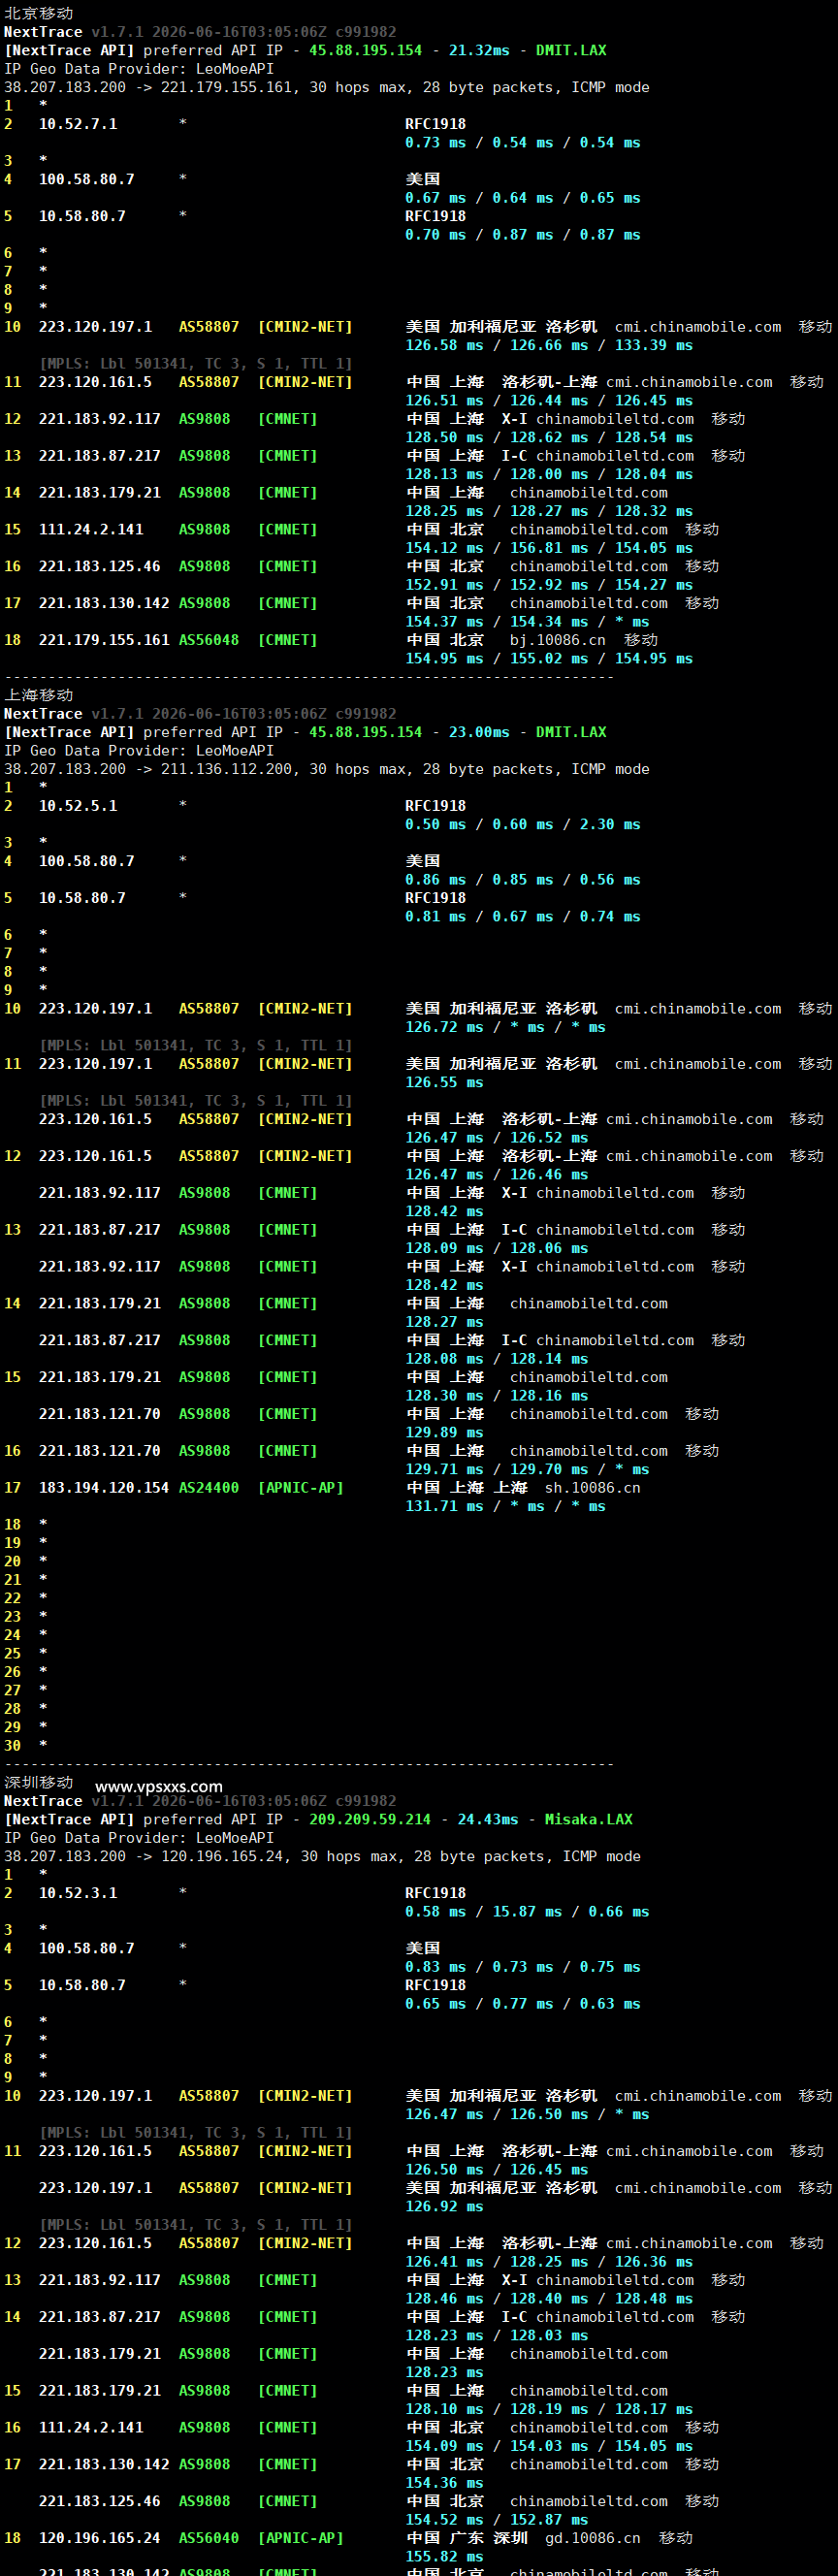Select latency value 155.82 ms
Image resolution: width=838 pixels, height=2576 pixels.
444,2557
